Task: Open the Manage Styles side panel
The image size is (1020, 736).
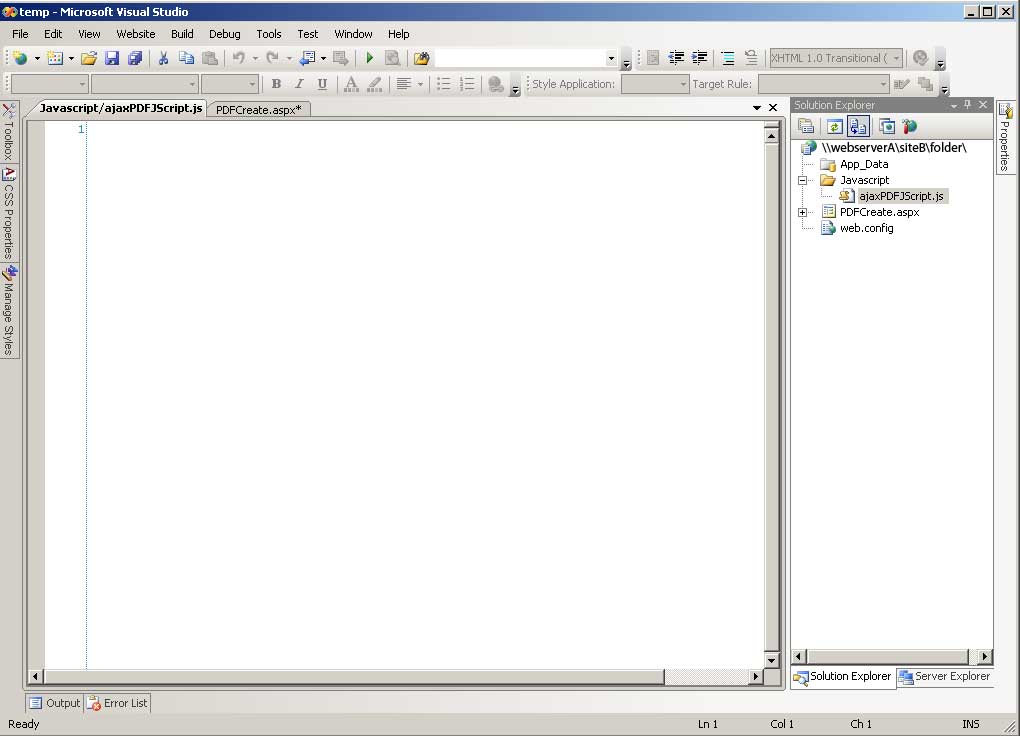Action: [9, 310]
